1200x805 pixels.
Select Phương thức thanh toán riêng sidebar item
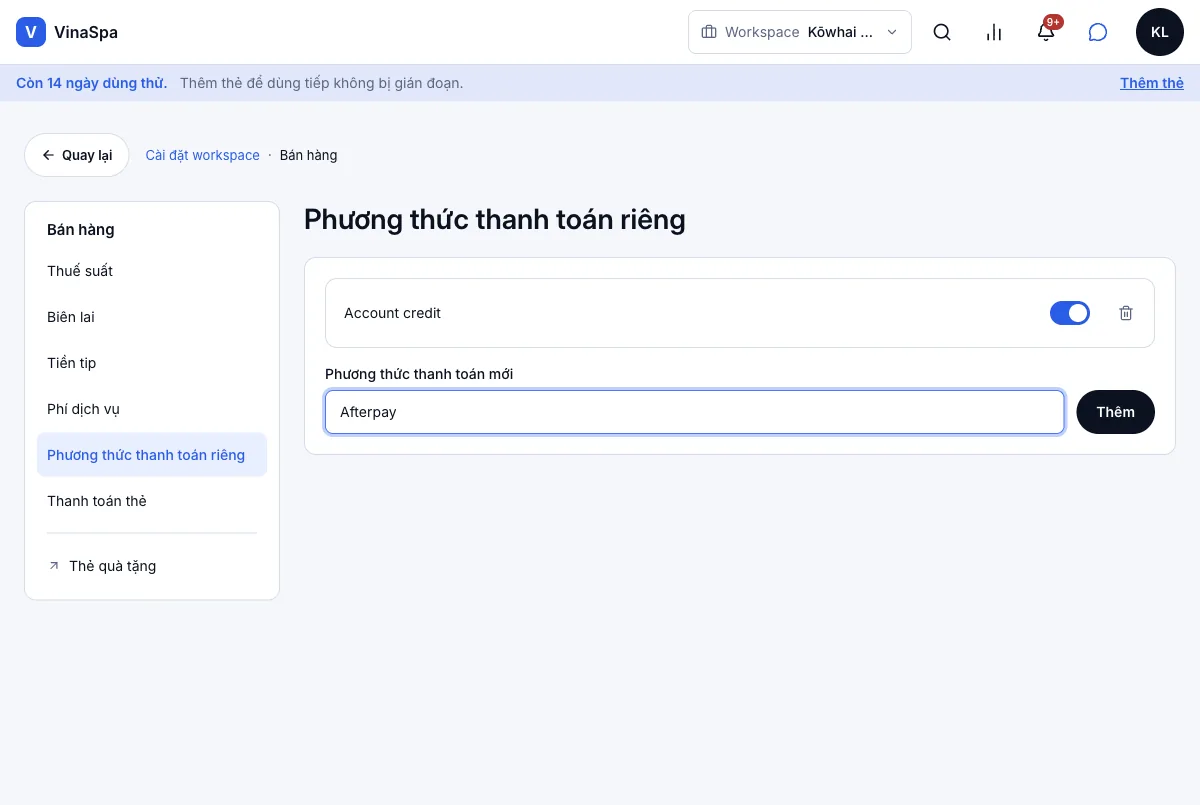click(x=152, y=455)
